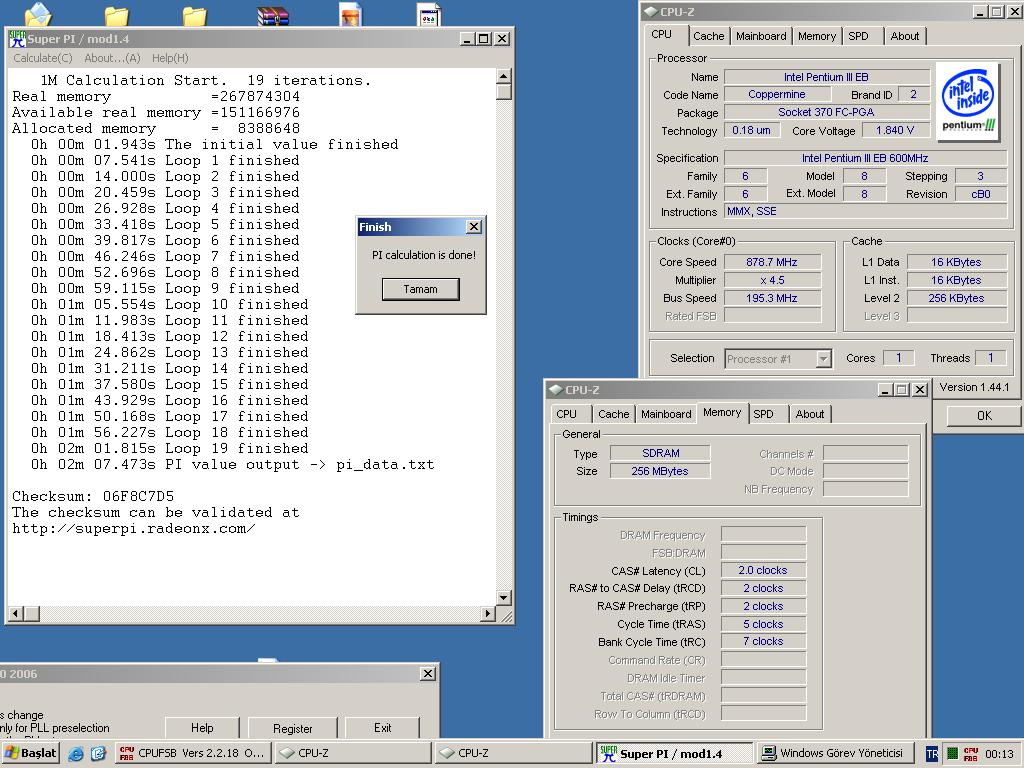The image size is (1024, 768).
Task: Click OK button in CPU-Z window
Action: point(984,416)
